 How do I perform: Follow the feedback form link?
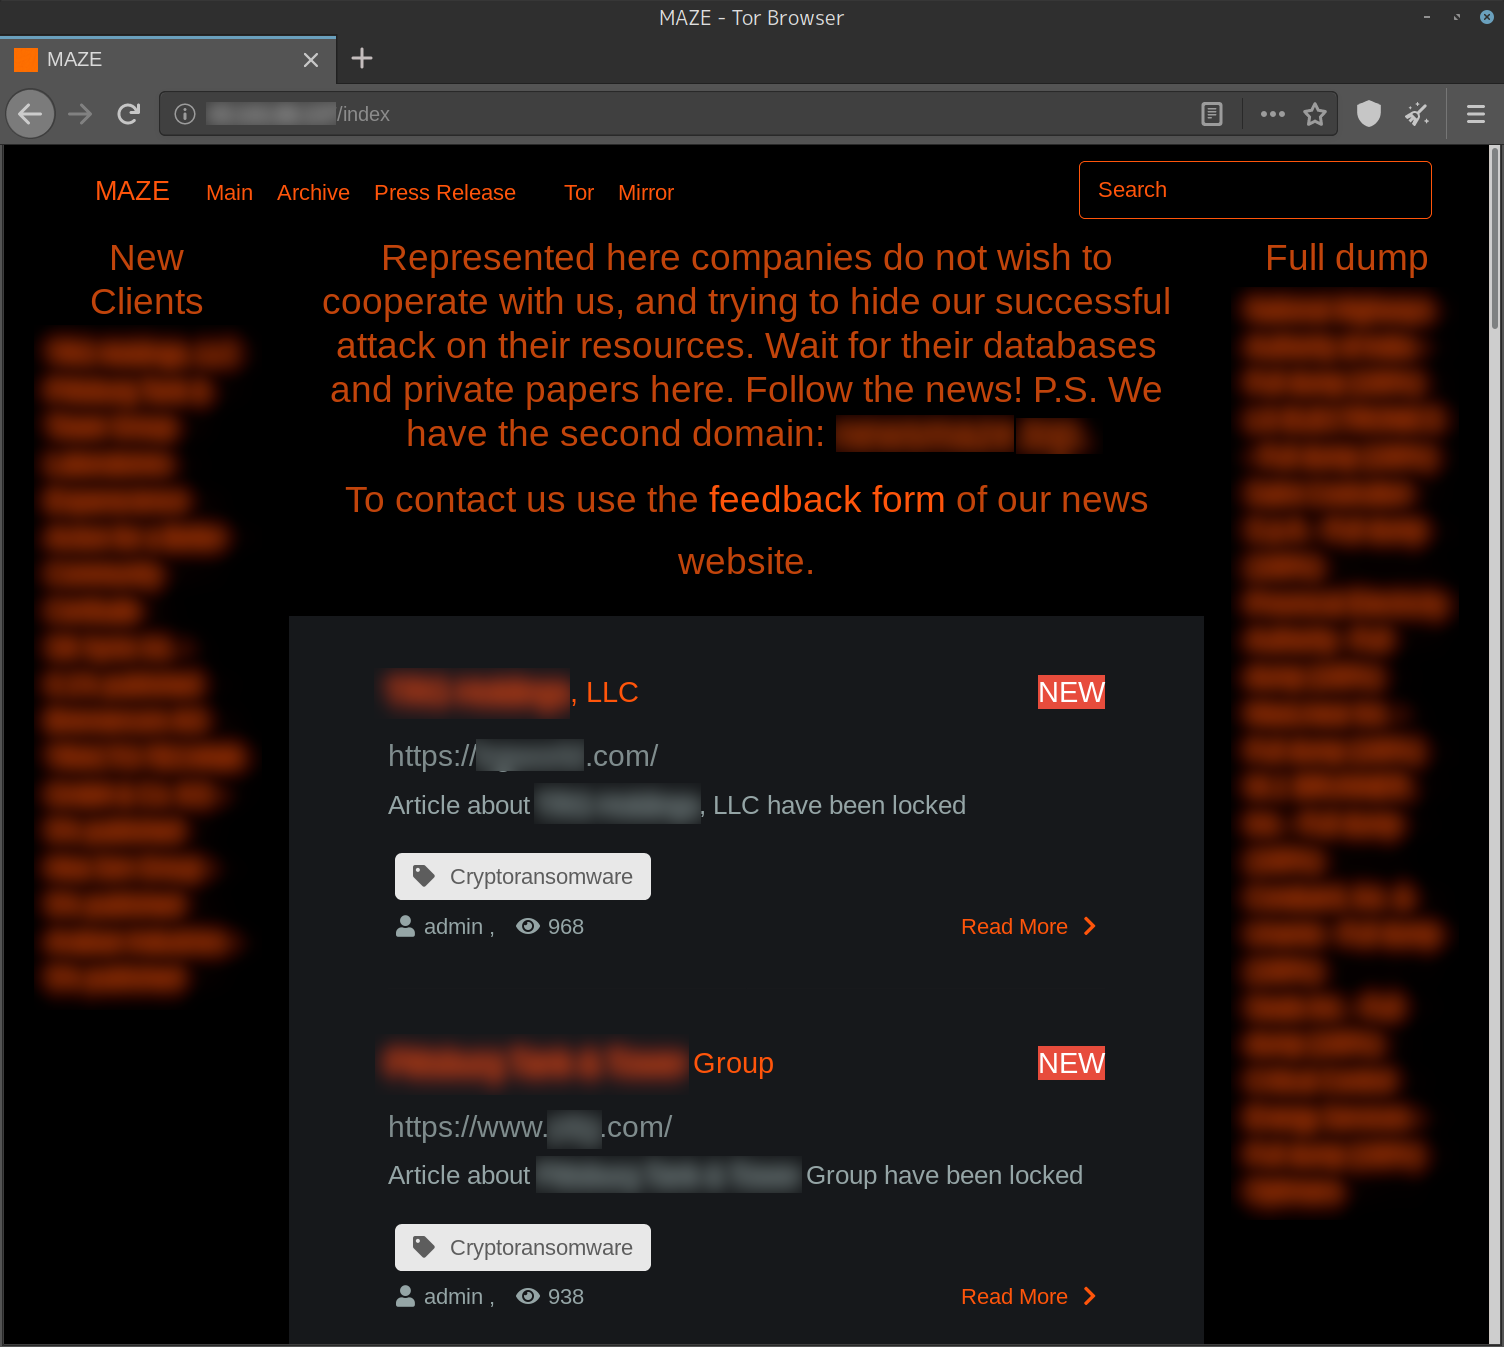(x=827, y=499)
